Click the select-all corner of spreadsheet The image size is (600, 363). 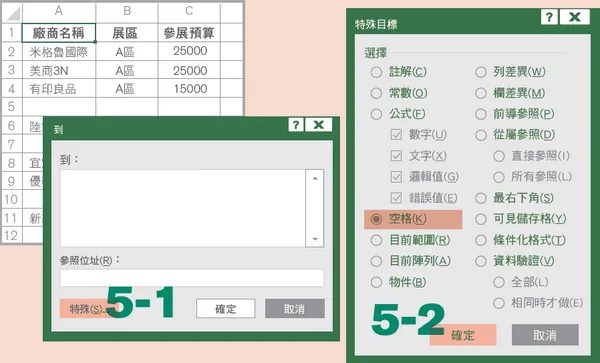coord(12,13)
